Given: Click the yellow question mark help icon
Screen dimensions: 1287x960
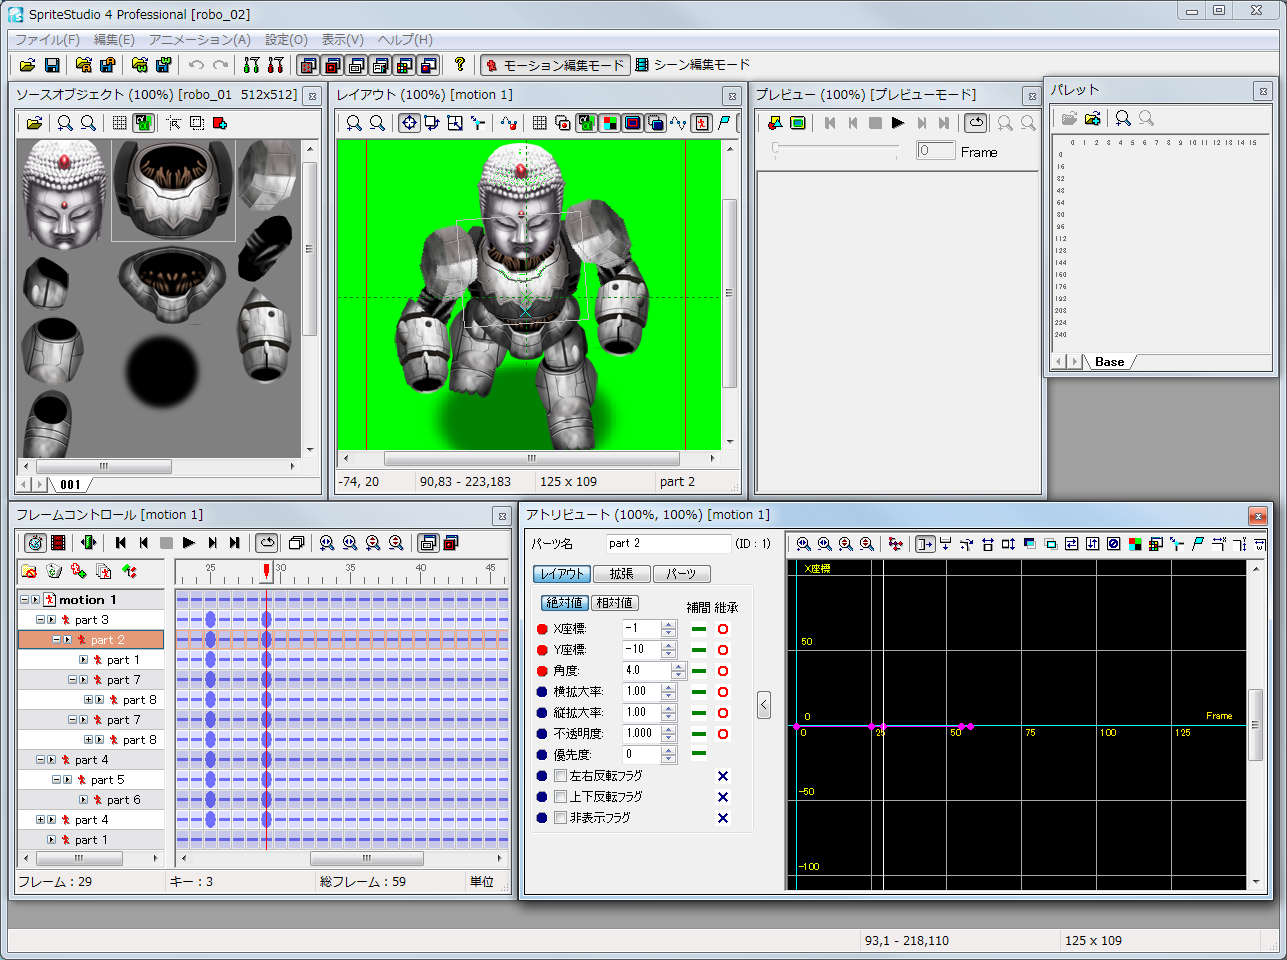Looking at the screenshot, I should pyautogui.click(x=459, y=65).
